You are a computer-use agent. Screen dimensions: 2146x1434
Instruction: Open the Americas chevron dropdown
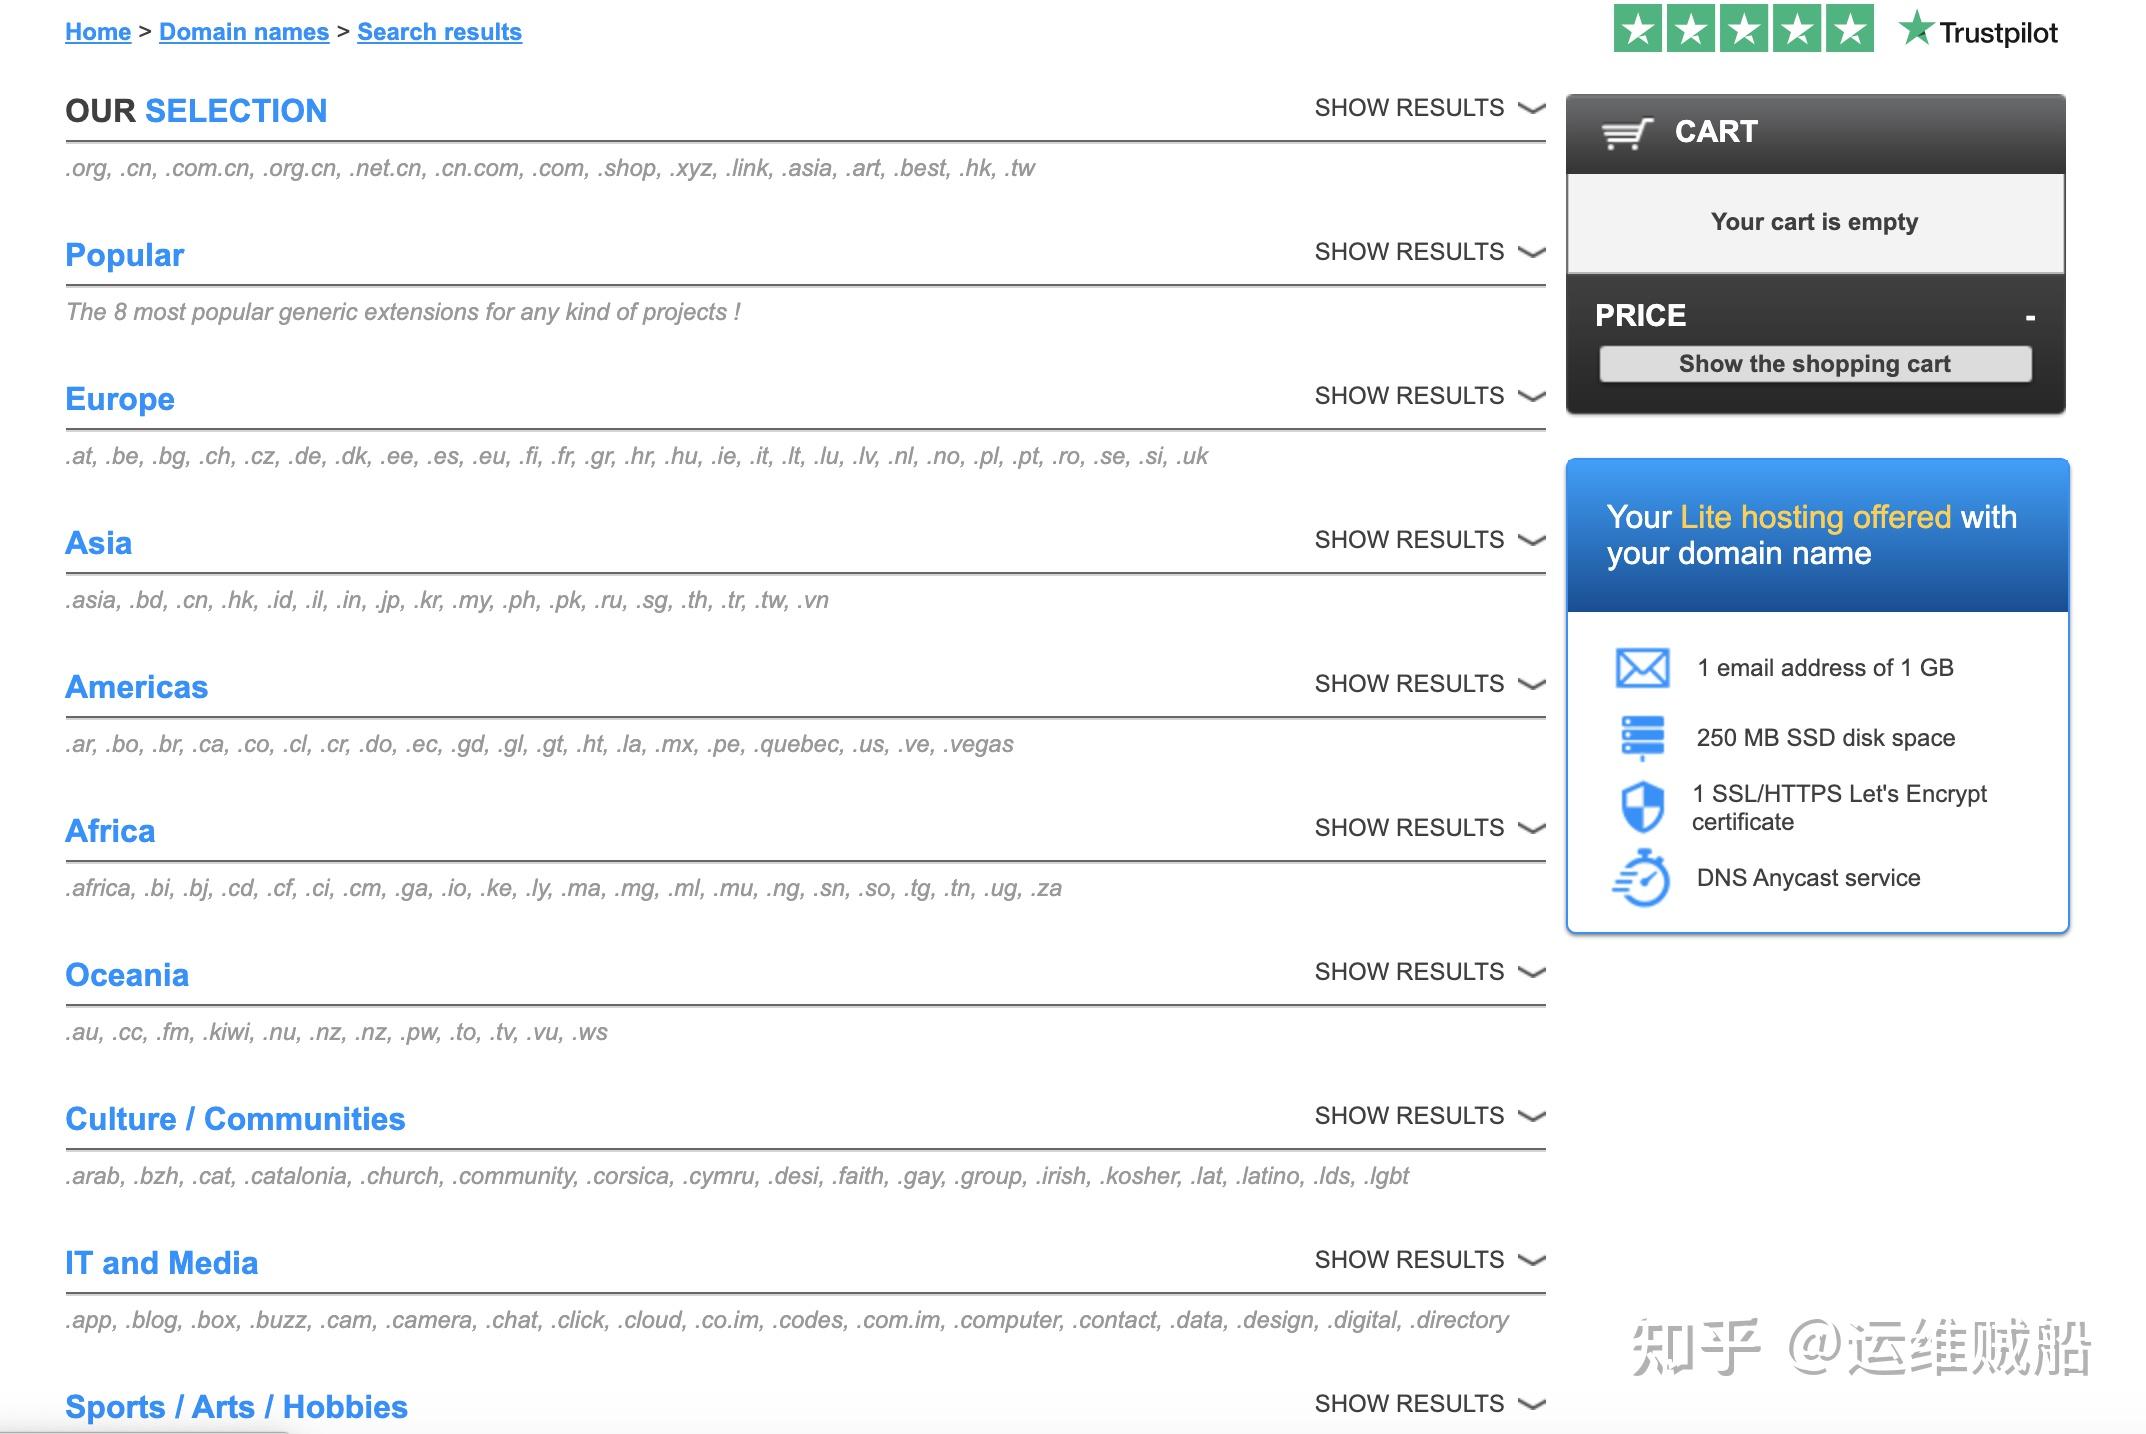click(x=1531, y=684)
